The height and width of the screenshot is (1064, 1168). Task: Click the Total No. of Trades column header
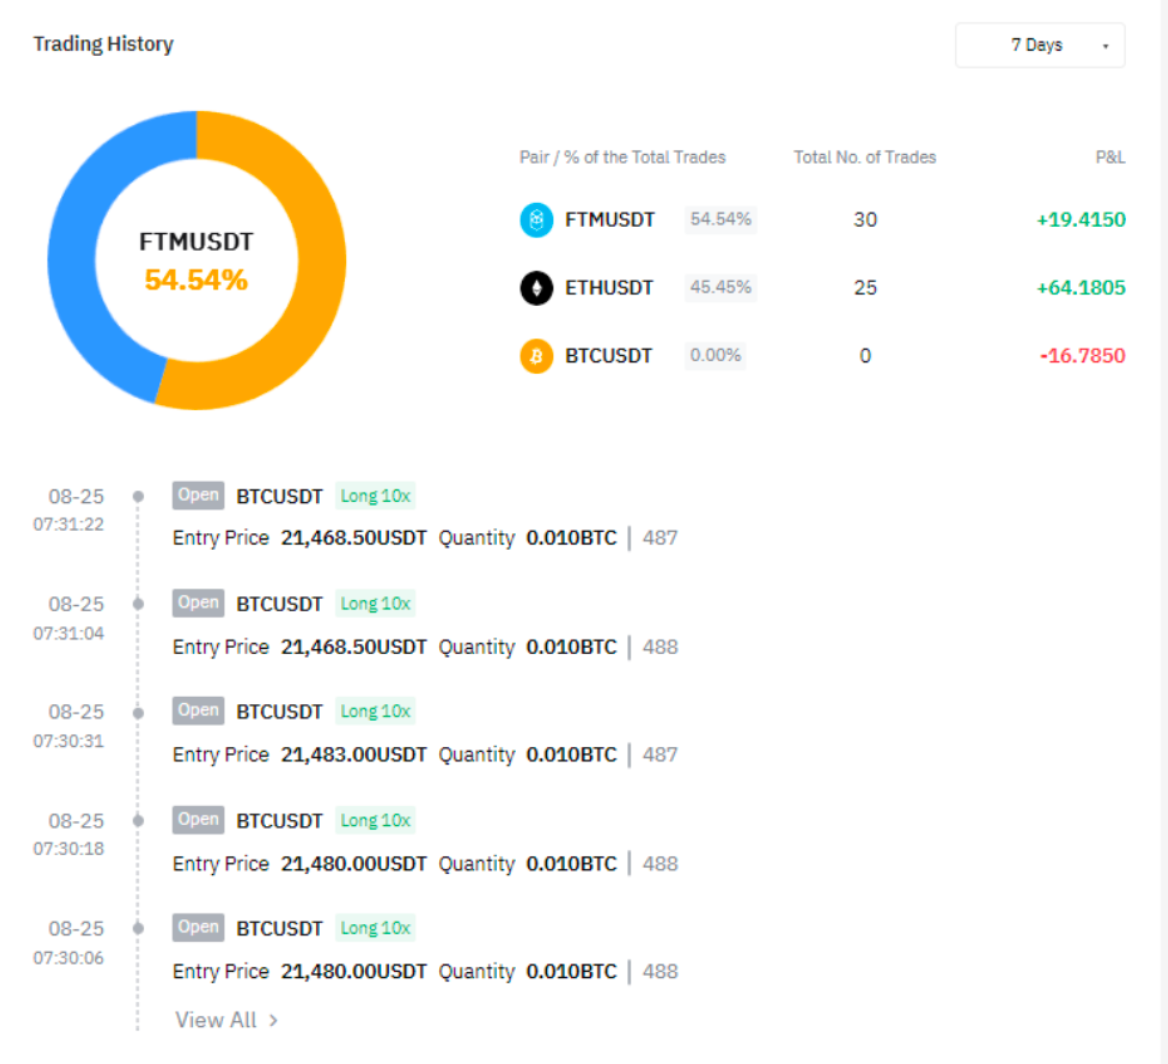pyautogui.click(x=865, y=157)
